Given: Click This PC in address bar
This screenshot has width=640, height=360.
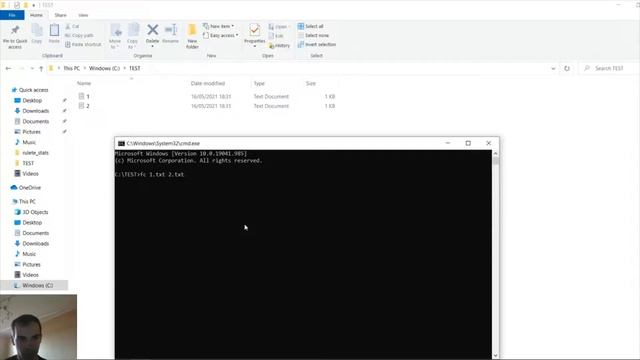Looking at the screenshot, I should [71, 68].
